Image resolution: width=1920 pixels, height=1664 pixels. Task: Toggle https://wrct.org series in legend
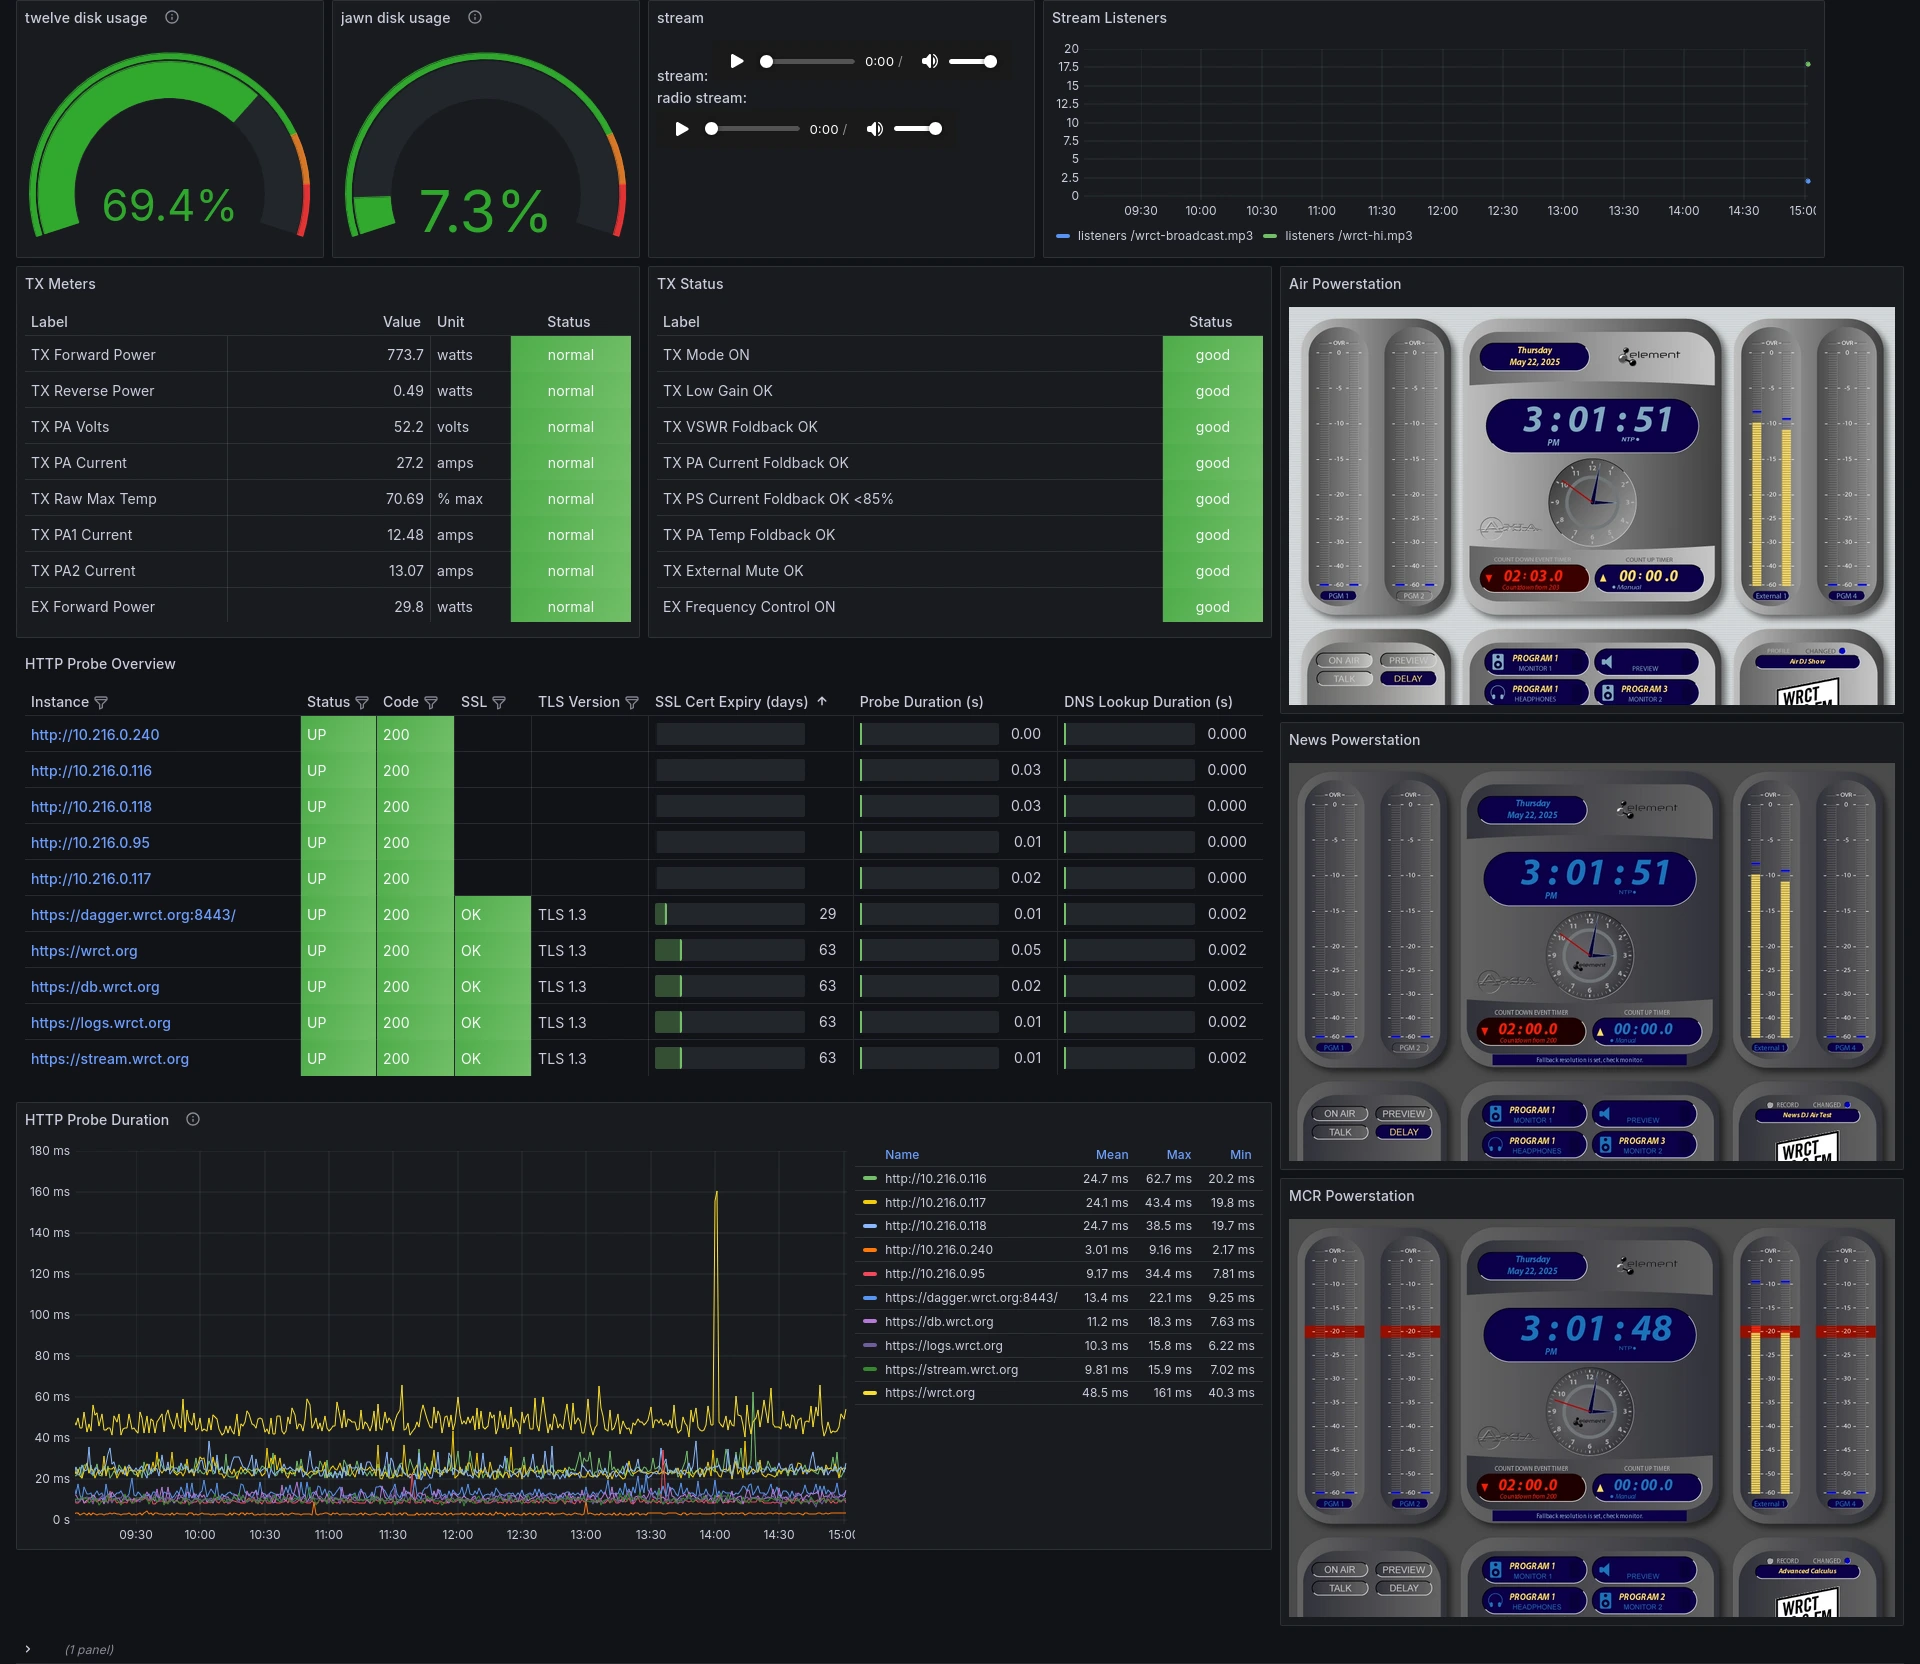point(929,1393)
